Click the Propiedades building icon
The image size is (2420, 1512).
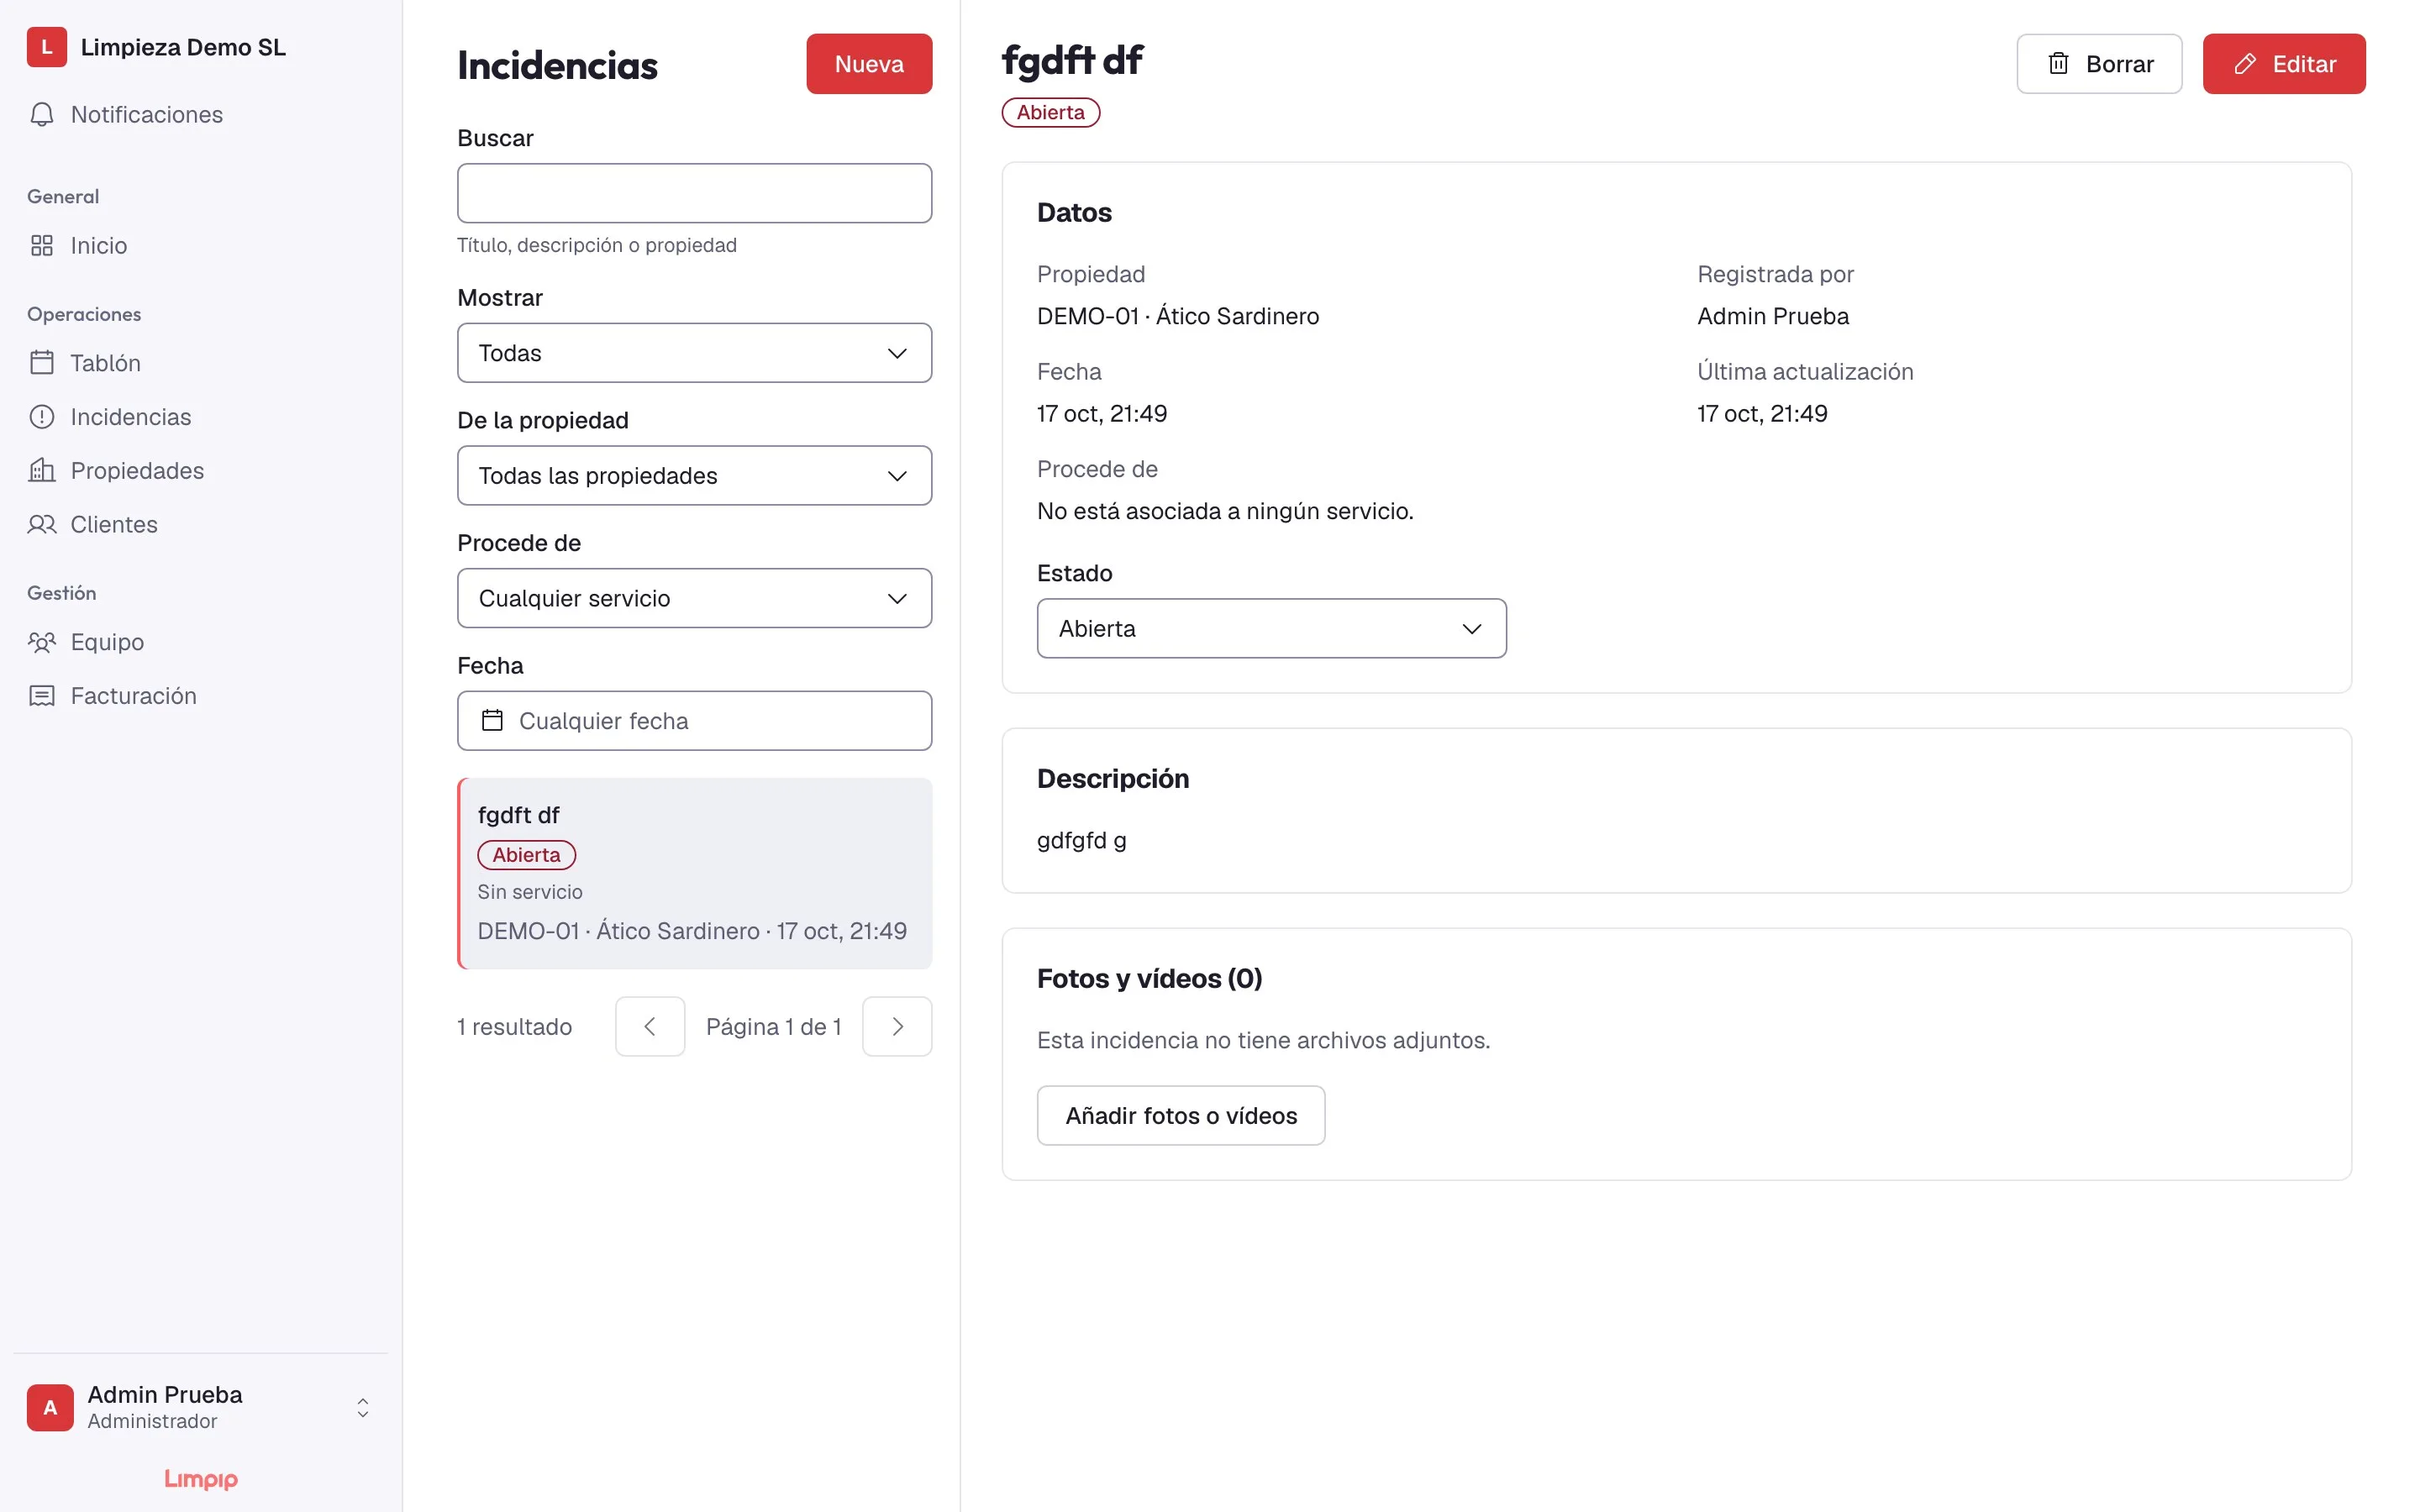(42, 471)
